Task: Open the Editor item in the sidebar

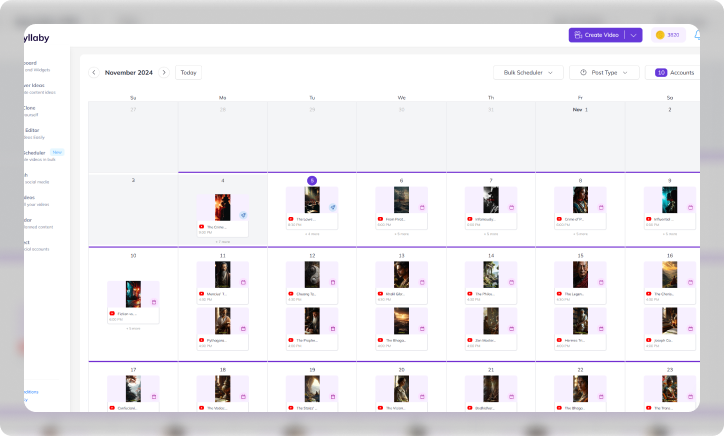Action: pyautogui.click(x=32, y=132)
